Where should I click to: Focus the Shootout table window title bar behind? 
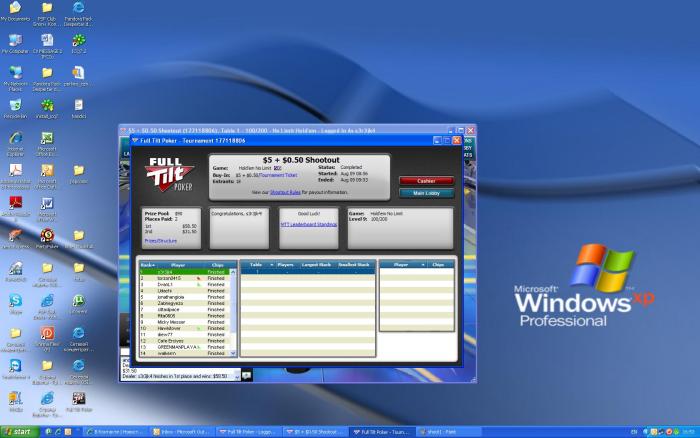click(x=286, y=130)
